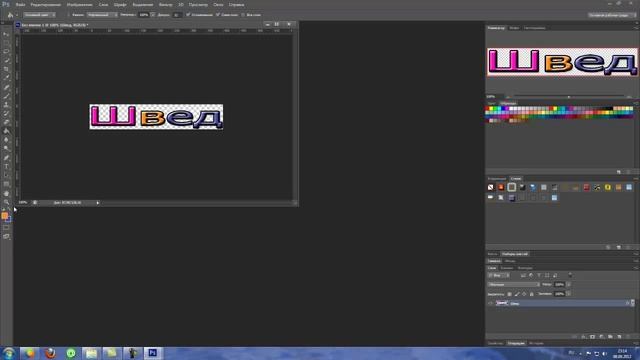Open the layer blend mode dropdown
Image resolution: width=640 pixels, height=360 pixels.
tap(514, 284)
